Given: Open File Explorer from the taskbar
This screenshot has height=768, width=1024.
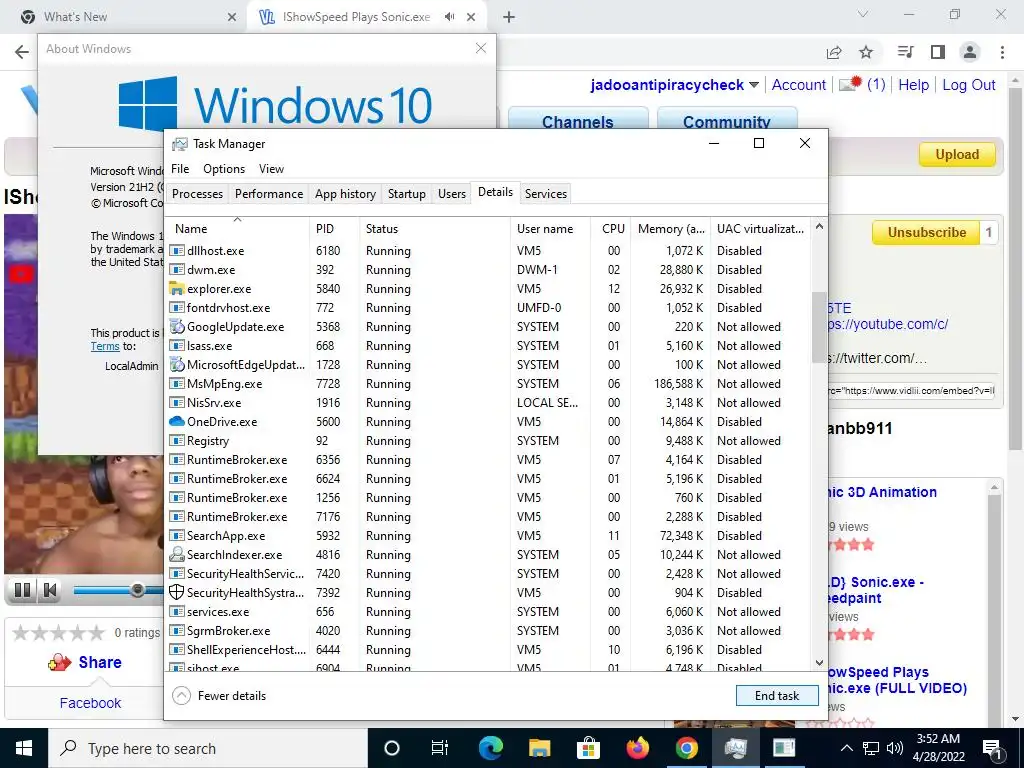Looking at the screenshot, I should click(539, 748).
